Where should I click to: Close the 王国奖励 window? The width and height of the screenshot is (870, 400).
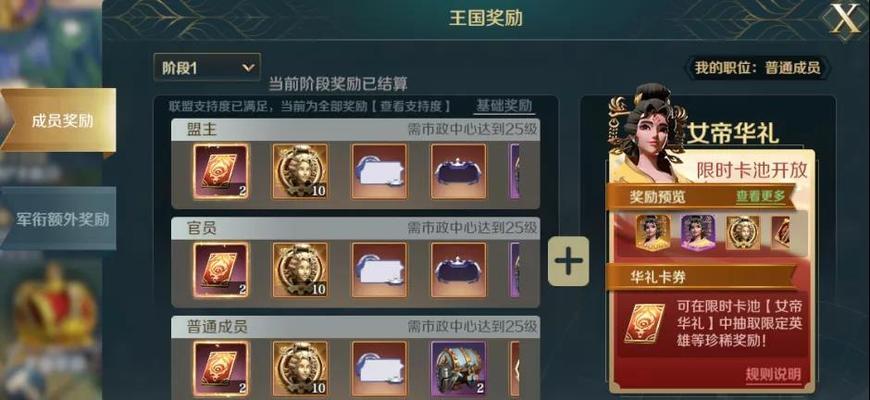(x=844, y=21)
